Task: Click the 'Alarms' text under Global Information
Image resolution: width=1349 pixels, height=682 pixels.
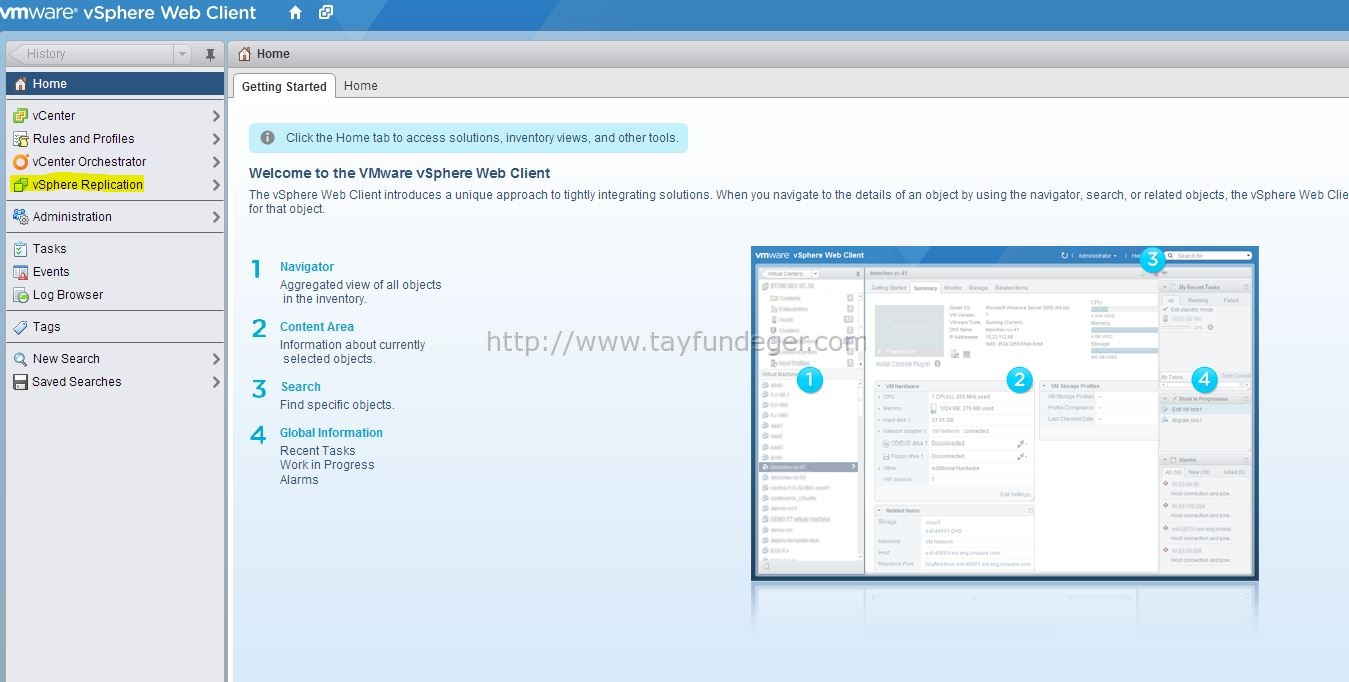Action: click(x=299, y=480)
